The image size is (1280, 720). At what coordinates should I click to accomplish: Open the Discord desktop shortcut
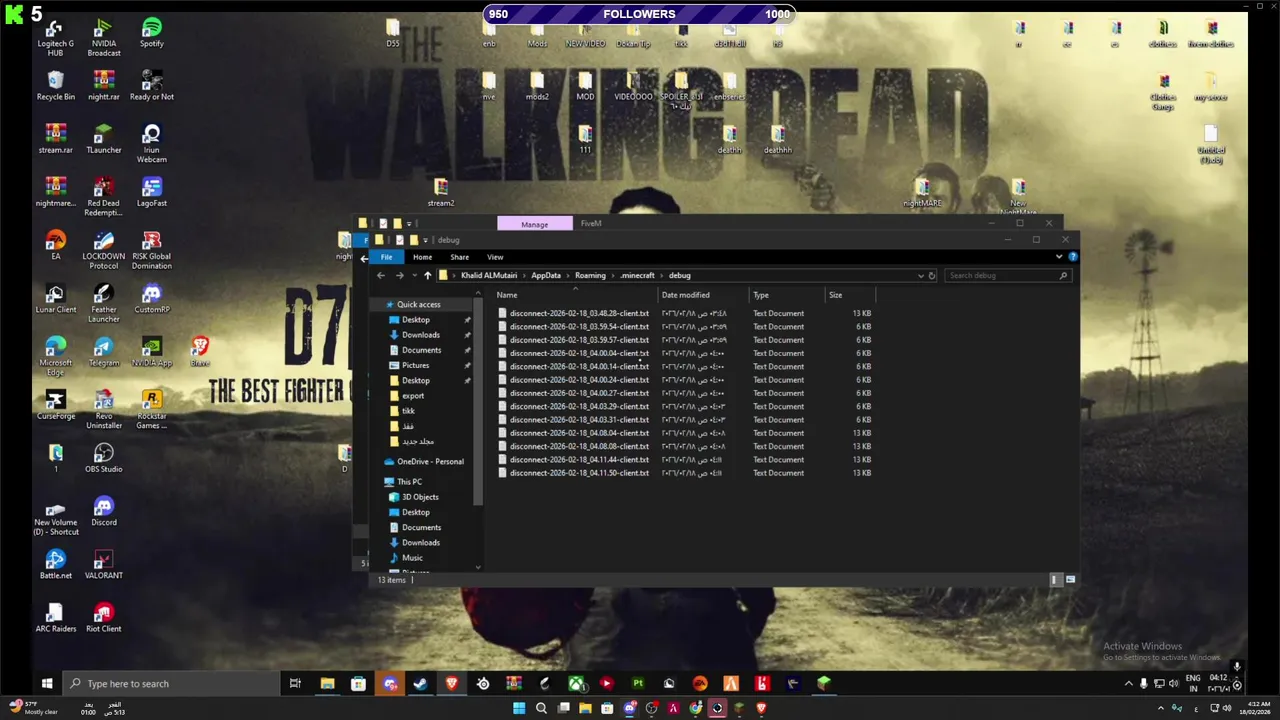tap(104, 512)
